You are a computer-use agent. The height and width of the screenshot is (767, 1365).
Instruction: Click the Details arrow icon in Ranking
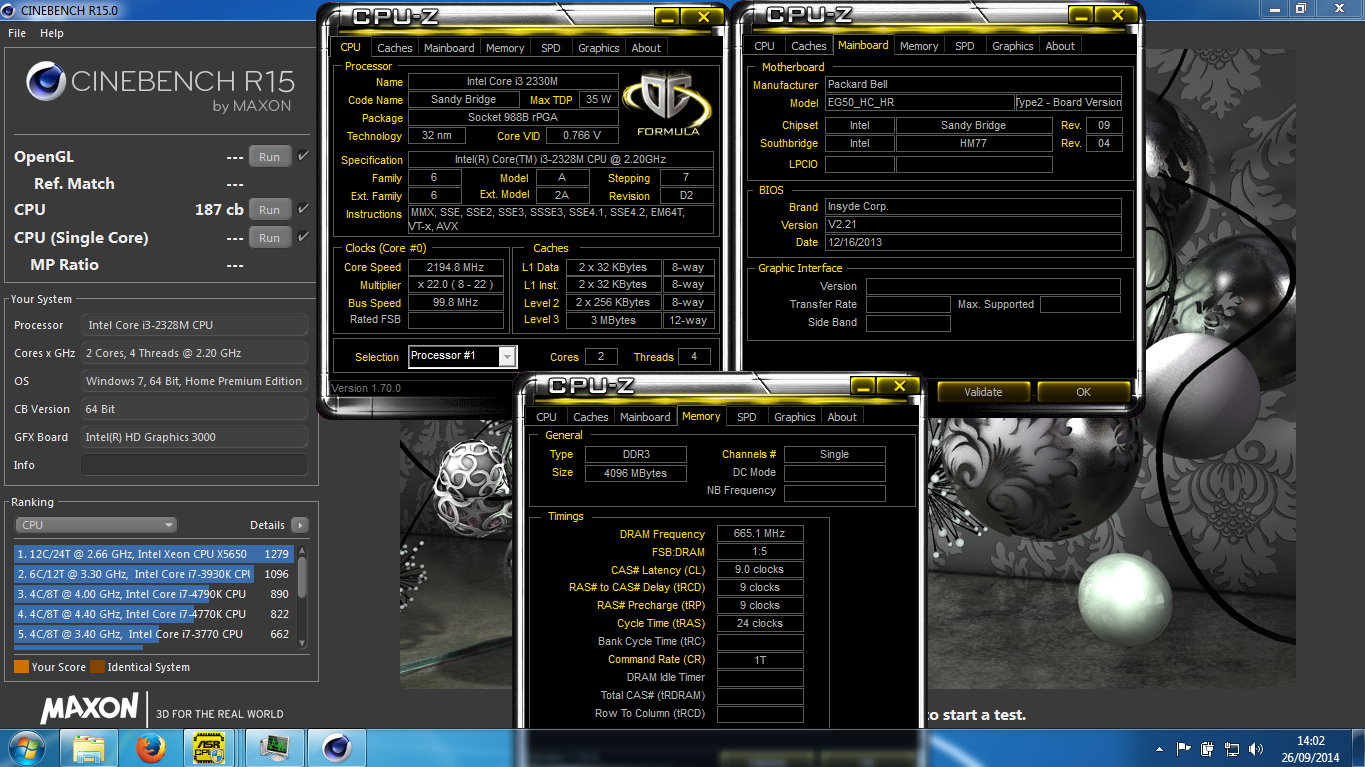click(299, 525)
